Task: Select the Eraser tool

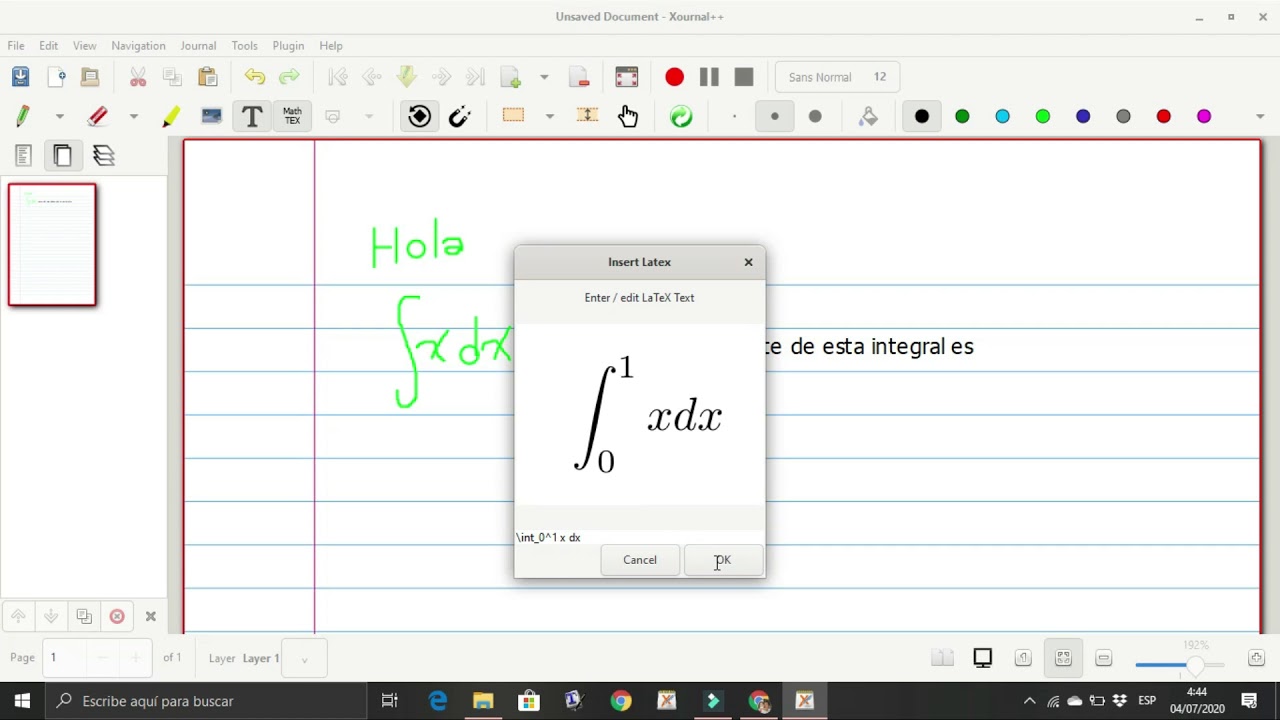Action: [97, 116]
